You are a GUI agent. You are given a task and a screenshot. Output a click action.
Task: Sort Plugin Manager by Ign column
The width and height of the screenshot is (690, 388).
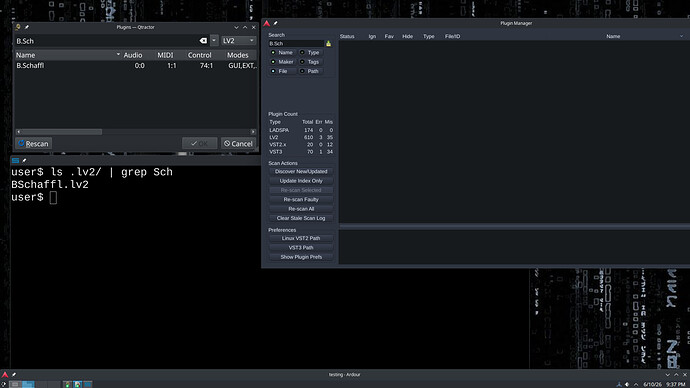[372, 37]
